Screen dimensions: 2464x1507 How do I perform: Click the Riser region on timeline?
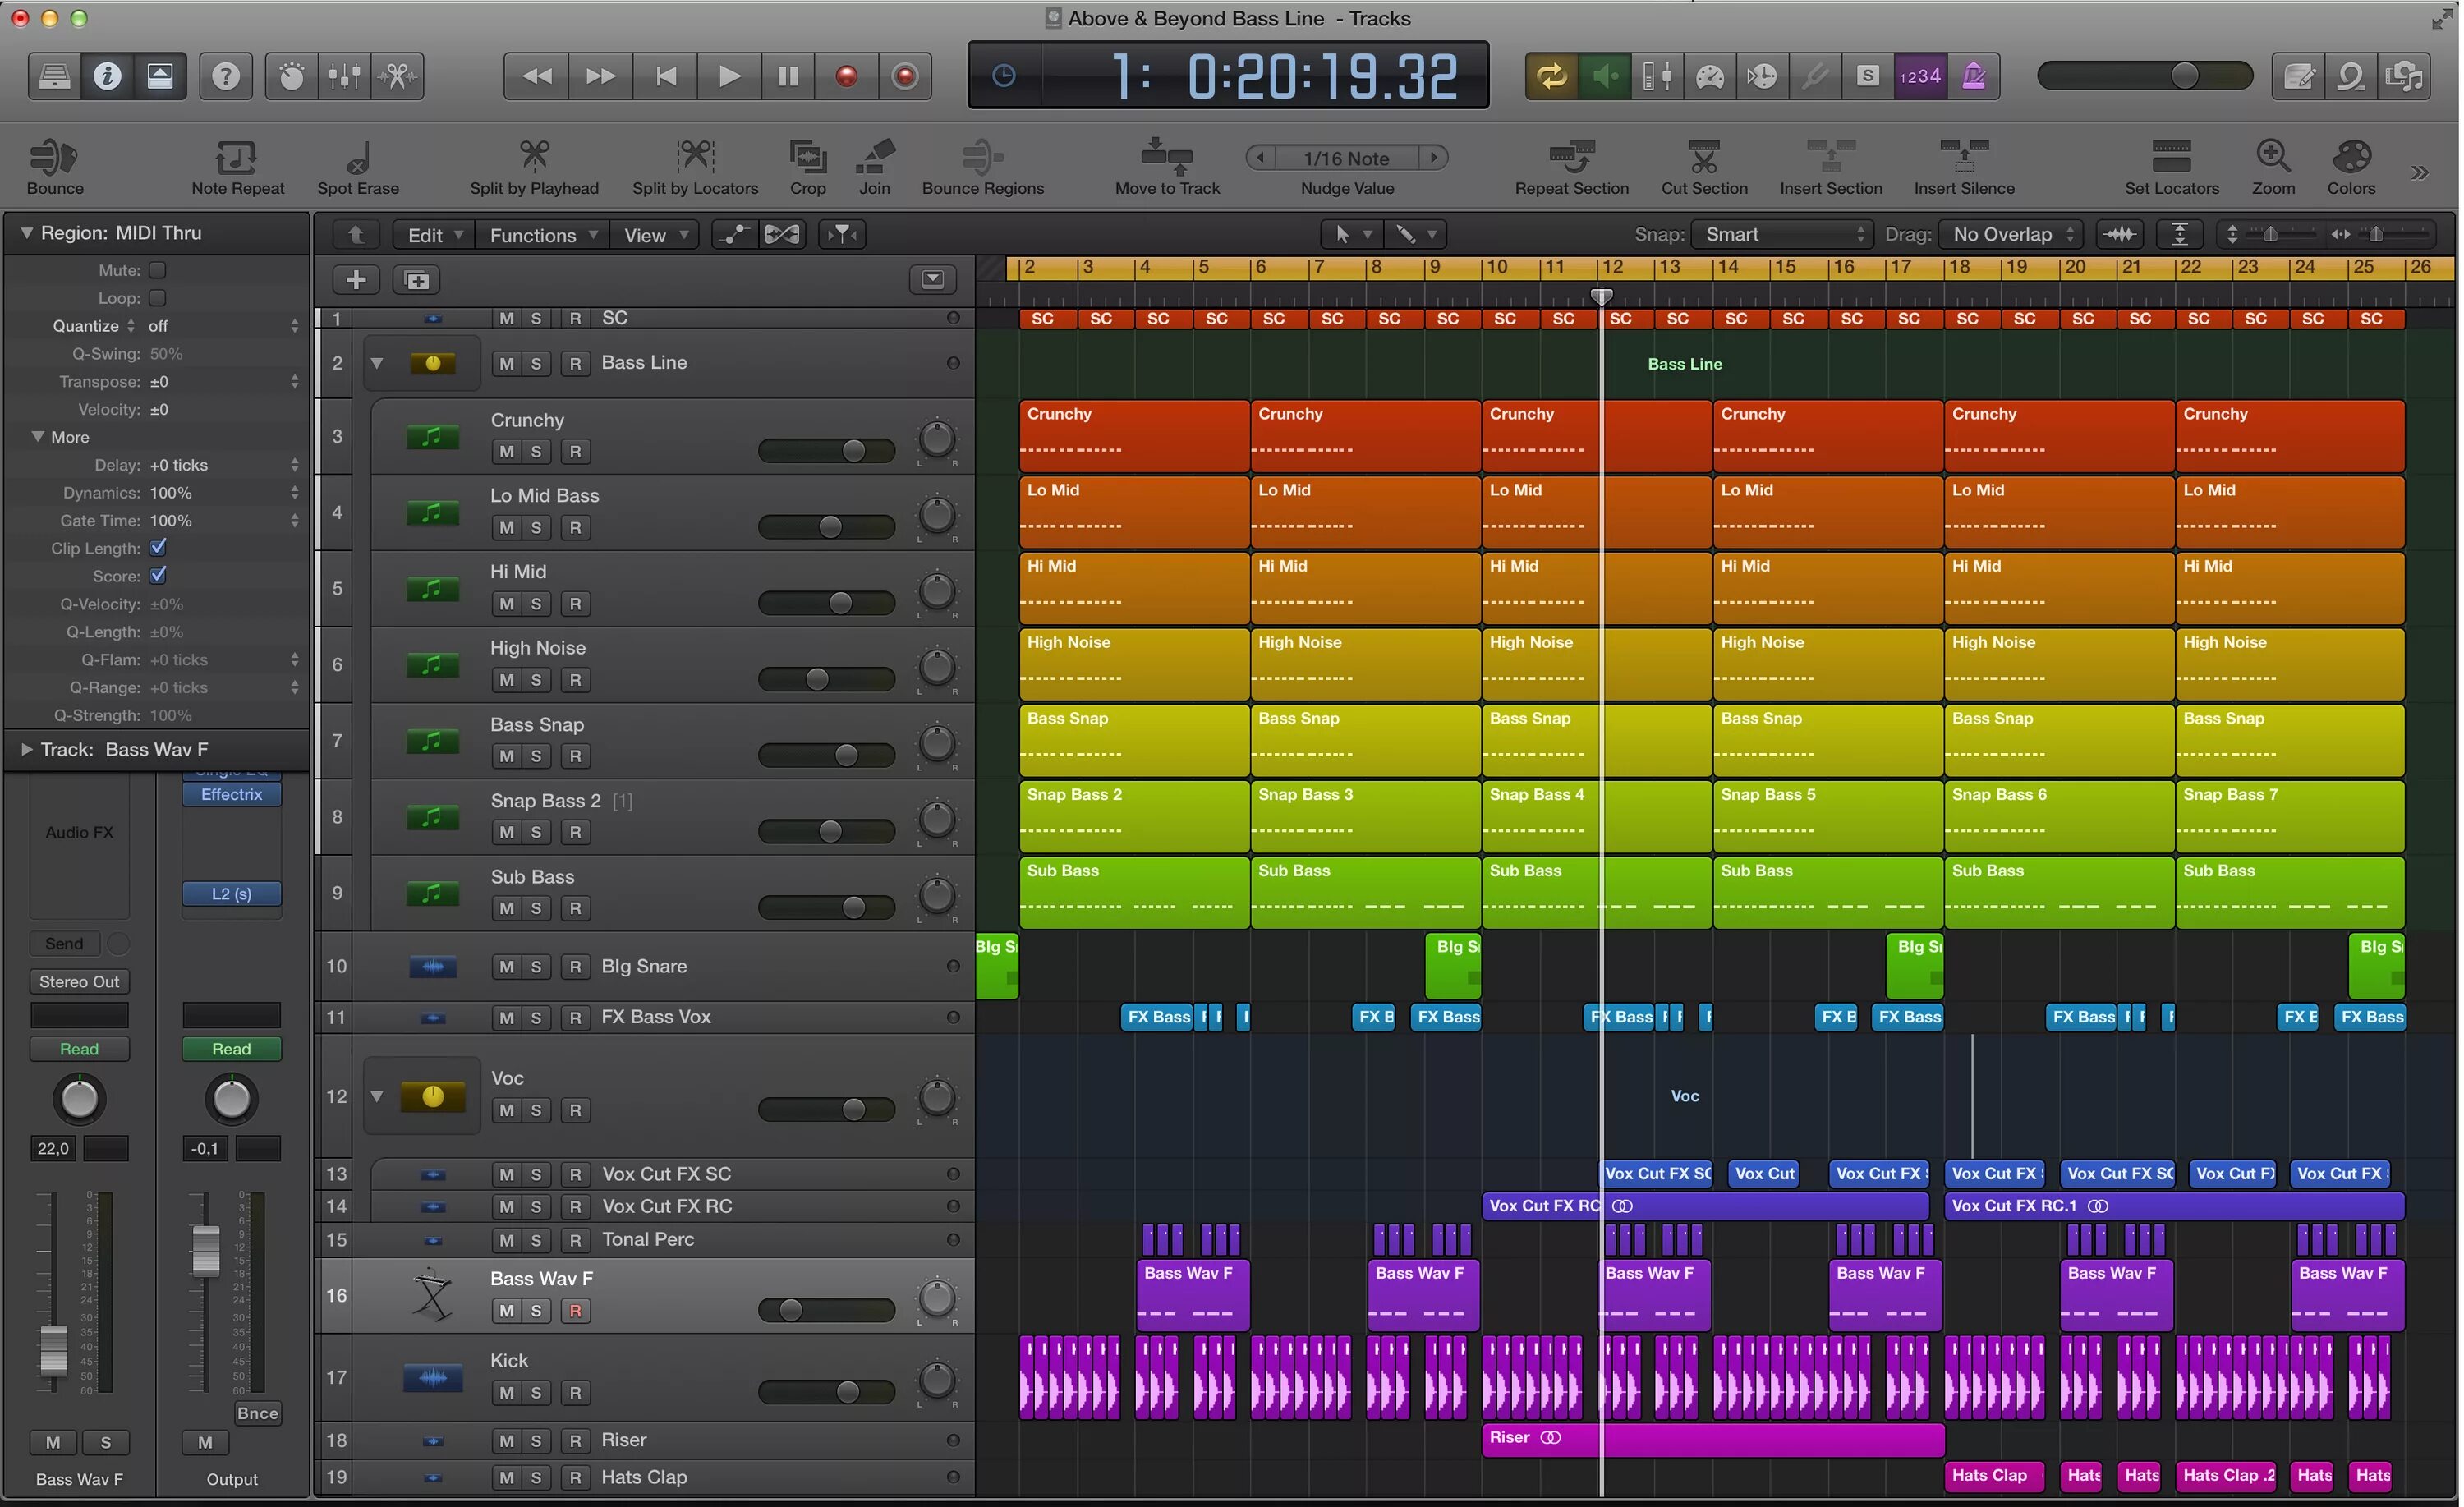[1712, 1438]
